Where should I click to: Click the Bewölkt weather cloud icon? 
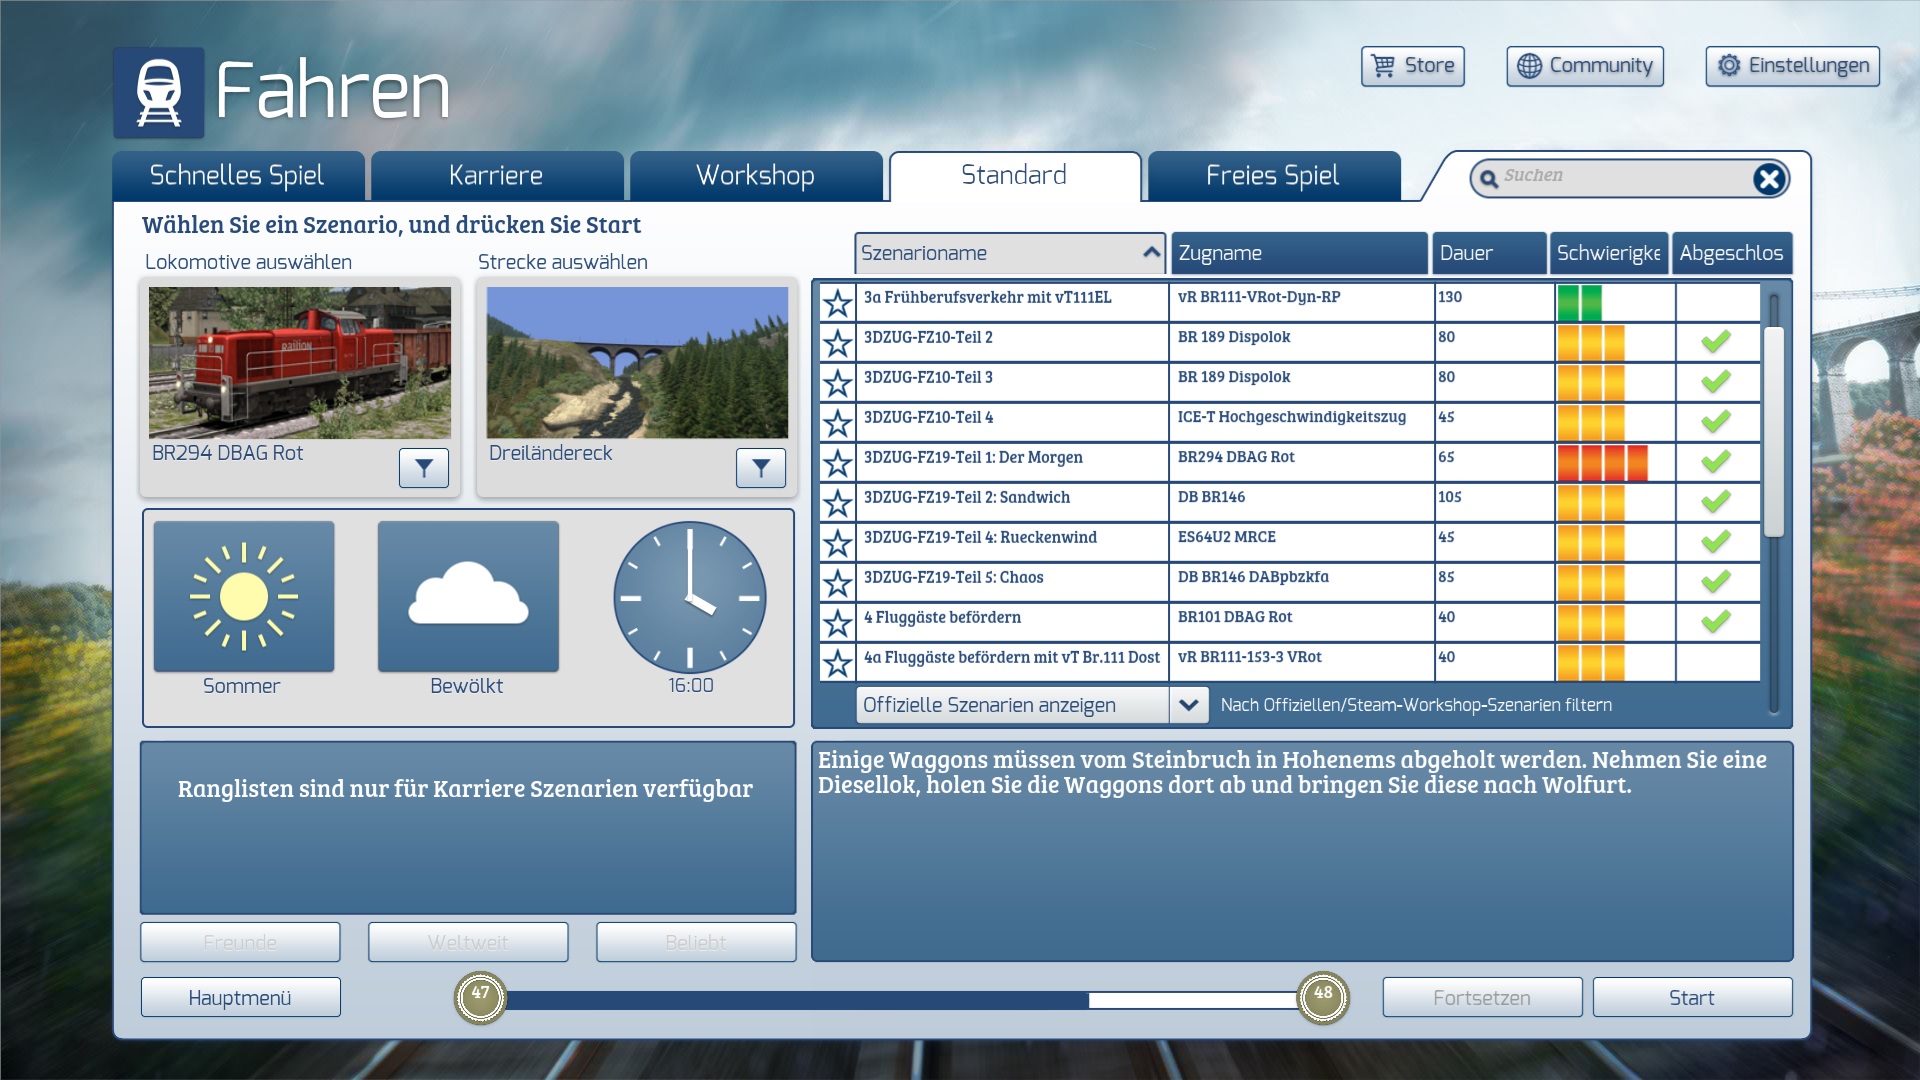click(468, 597)
